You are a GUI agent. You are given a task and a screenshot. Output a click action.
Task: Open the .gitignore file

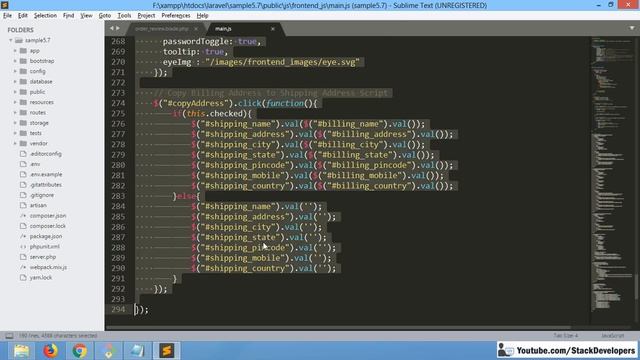42,195
